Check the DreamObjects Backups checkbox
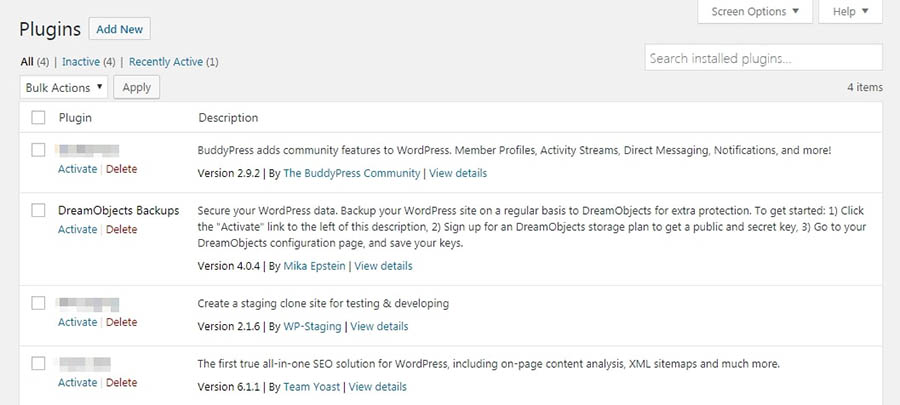The height and width of the screenshot is (405, 900). 38,211
